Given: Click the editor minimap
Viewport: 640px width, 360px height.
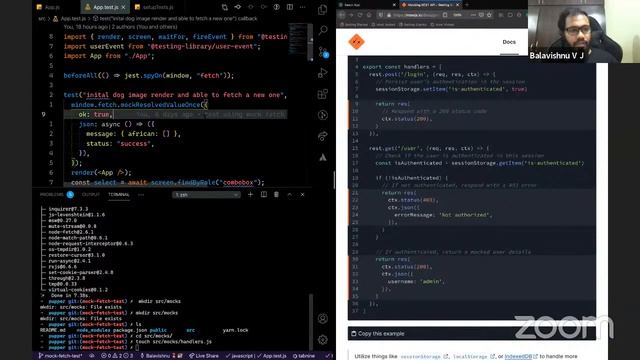Looking at the screenshot, I should [x=299, y=39].
